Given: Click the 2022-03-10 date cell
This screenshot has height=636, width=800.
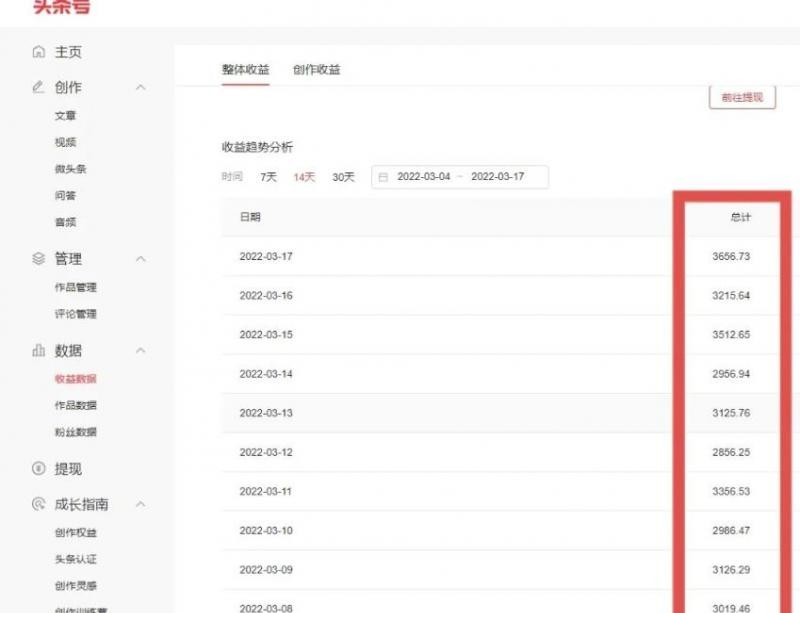Looking at the screenshot, I should 266,530.
